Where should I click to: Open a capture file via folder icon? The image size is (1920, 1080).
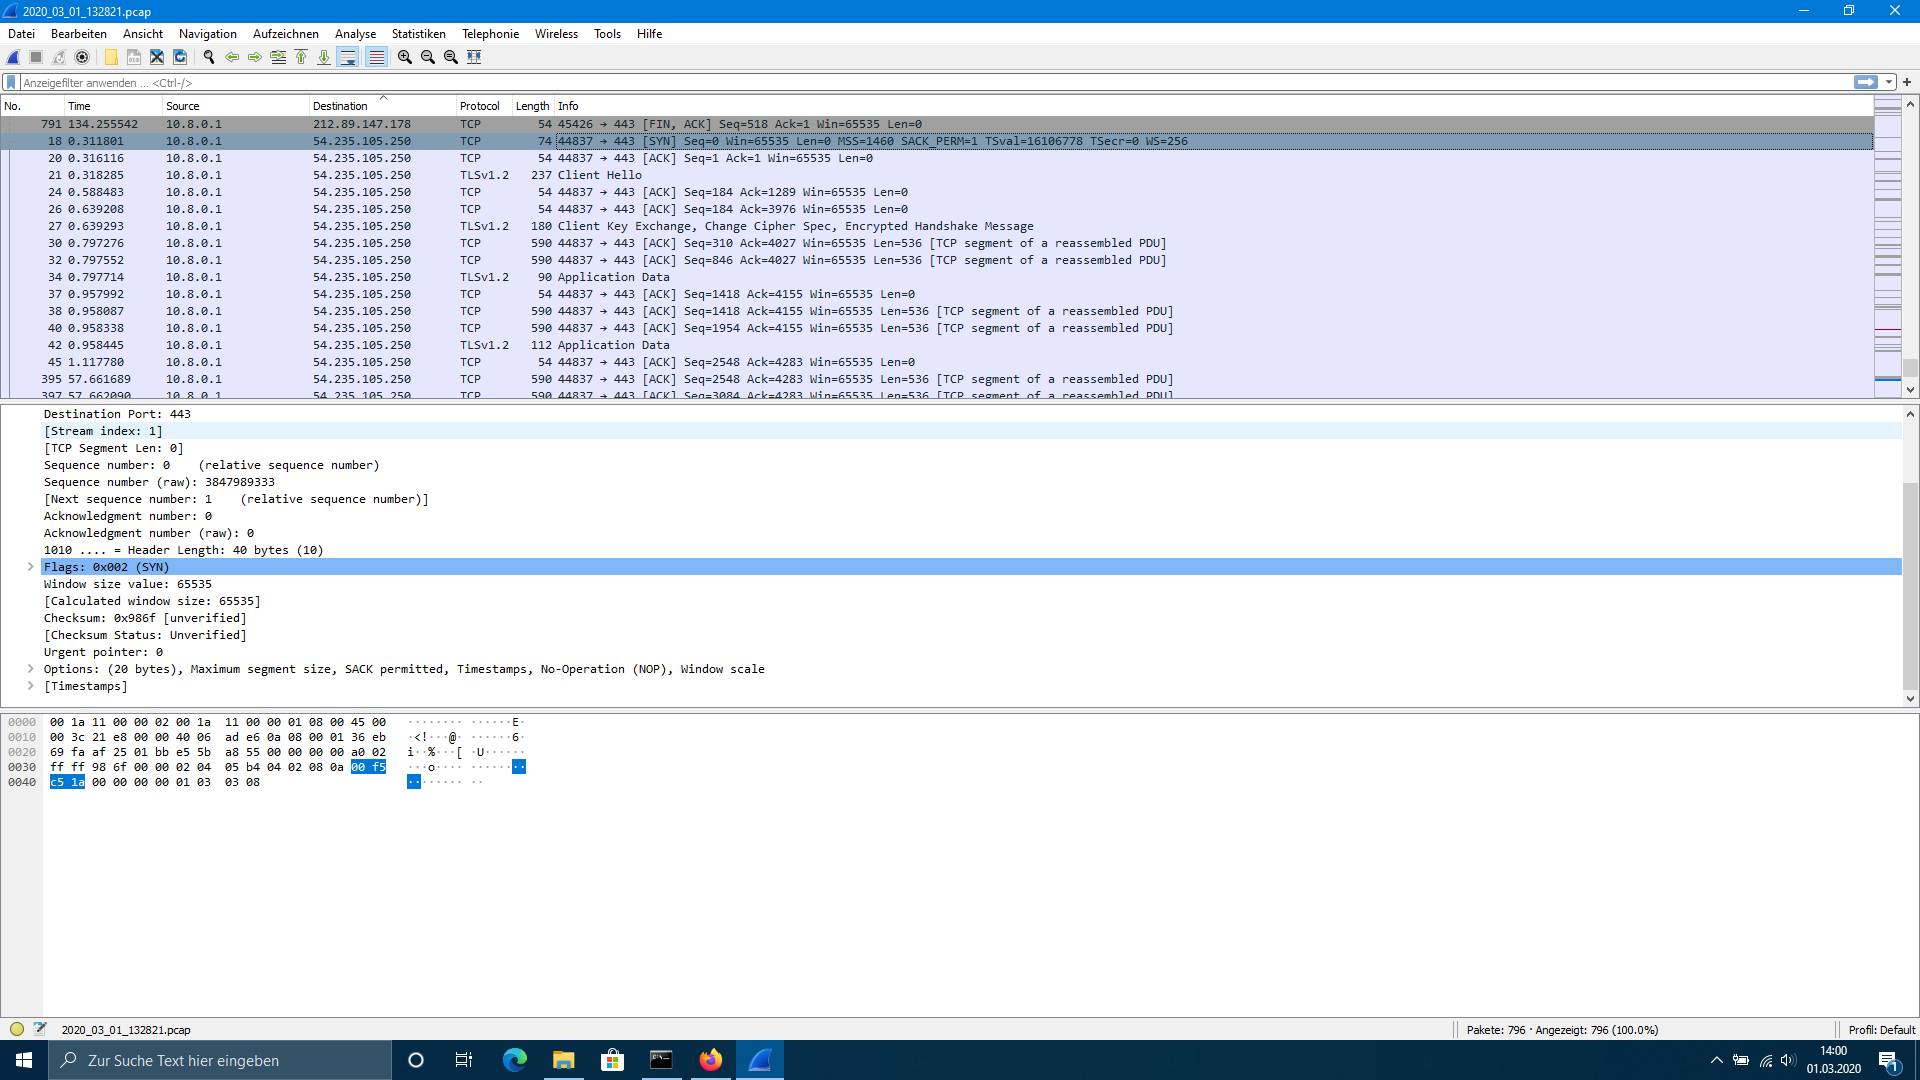tap(111, 57)
